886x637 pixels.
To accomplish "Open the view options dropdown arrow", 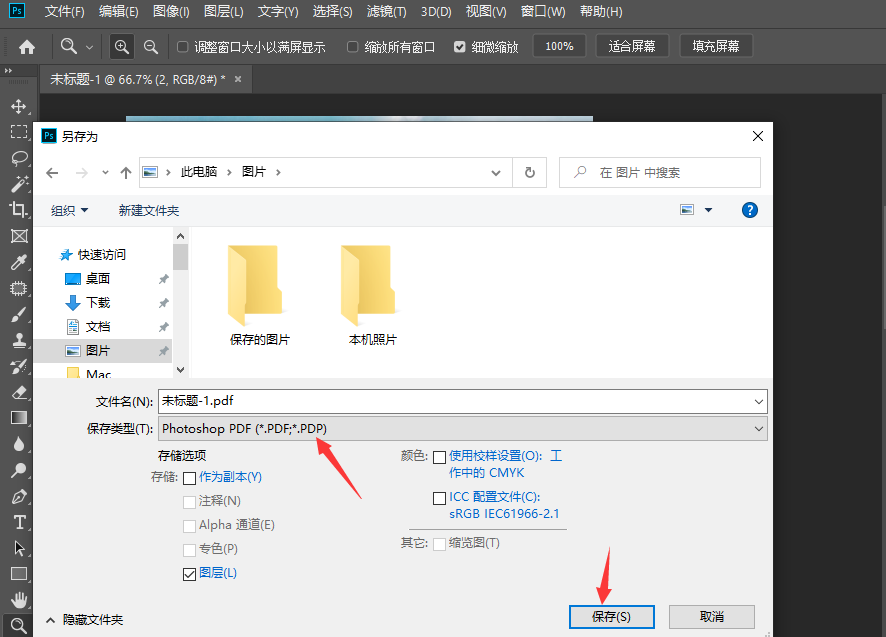I will coord(708,210).
